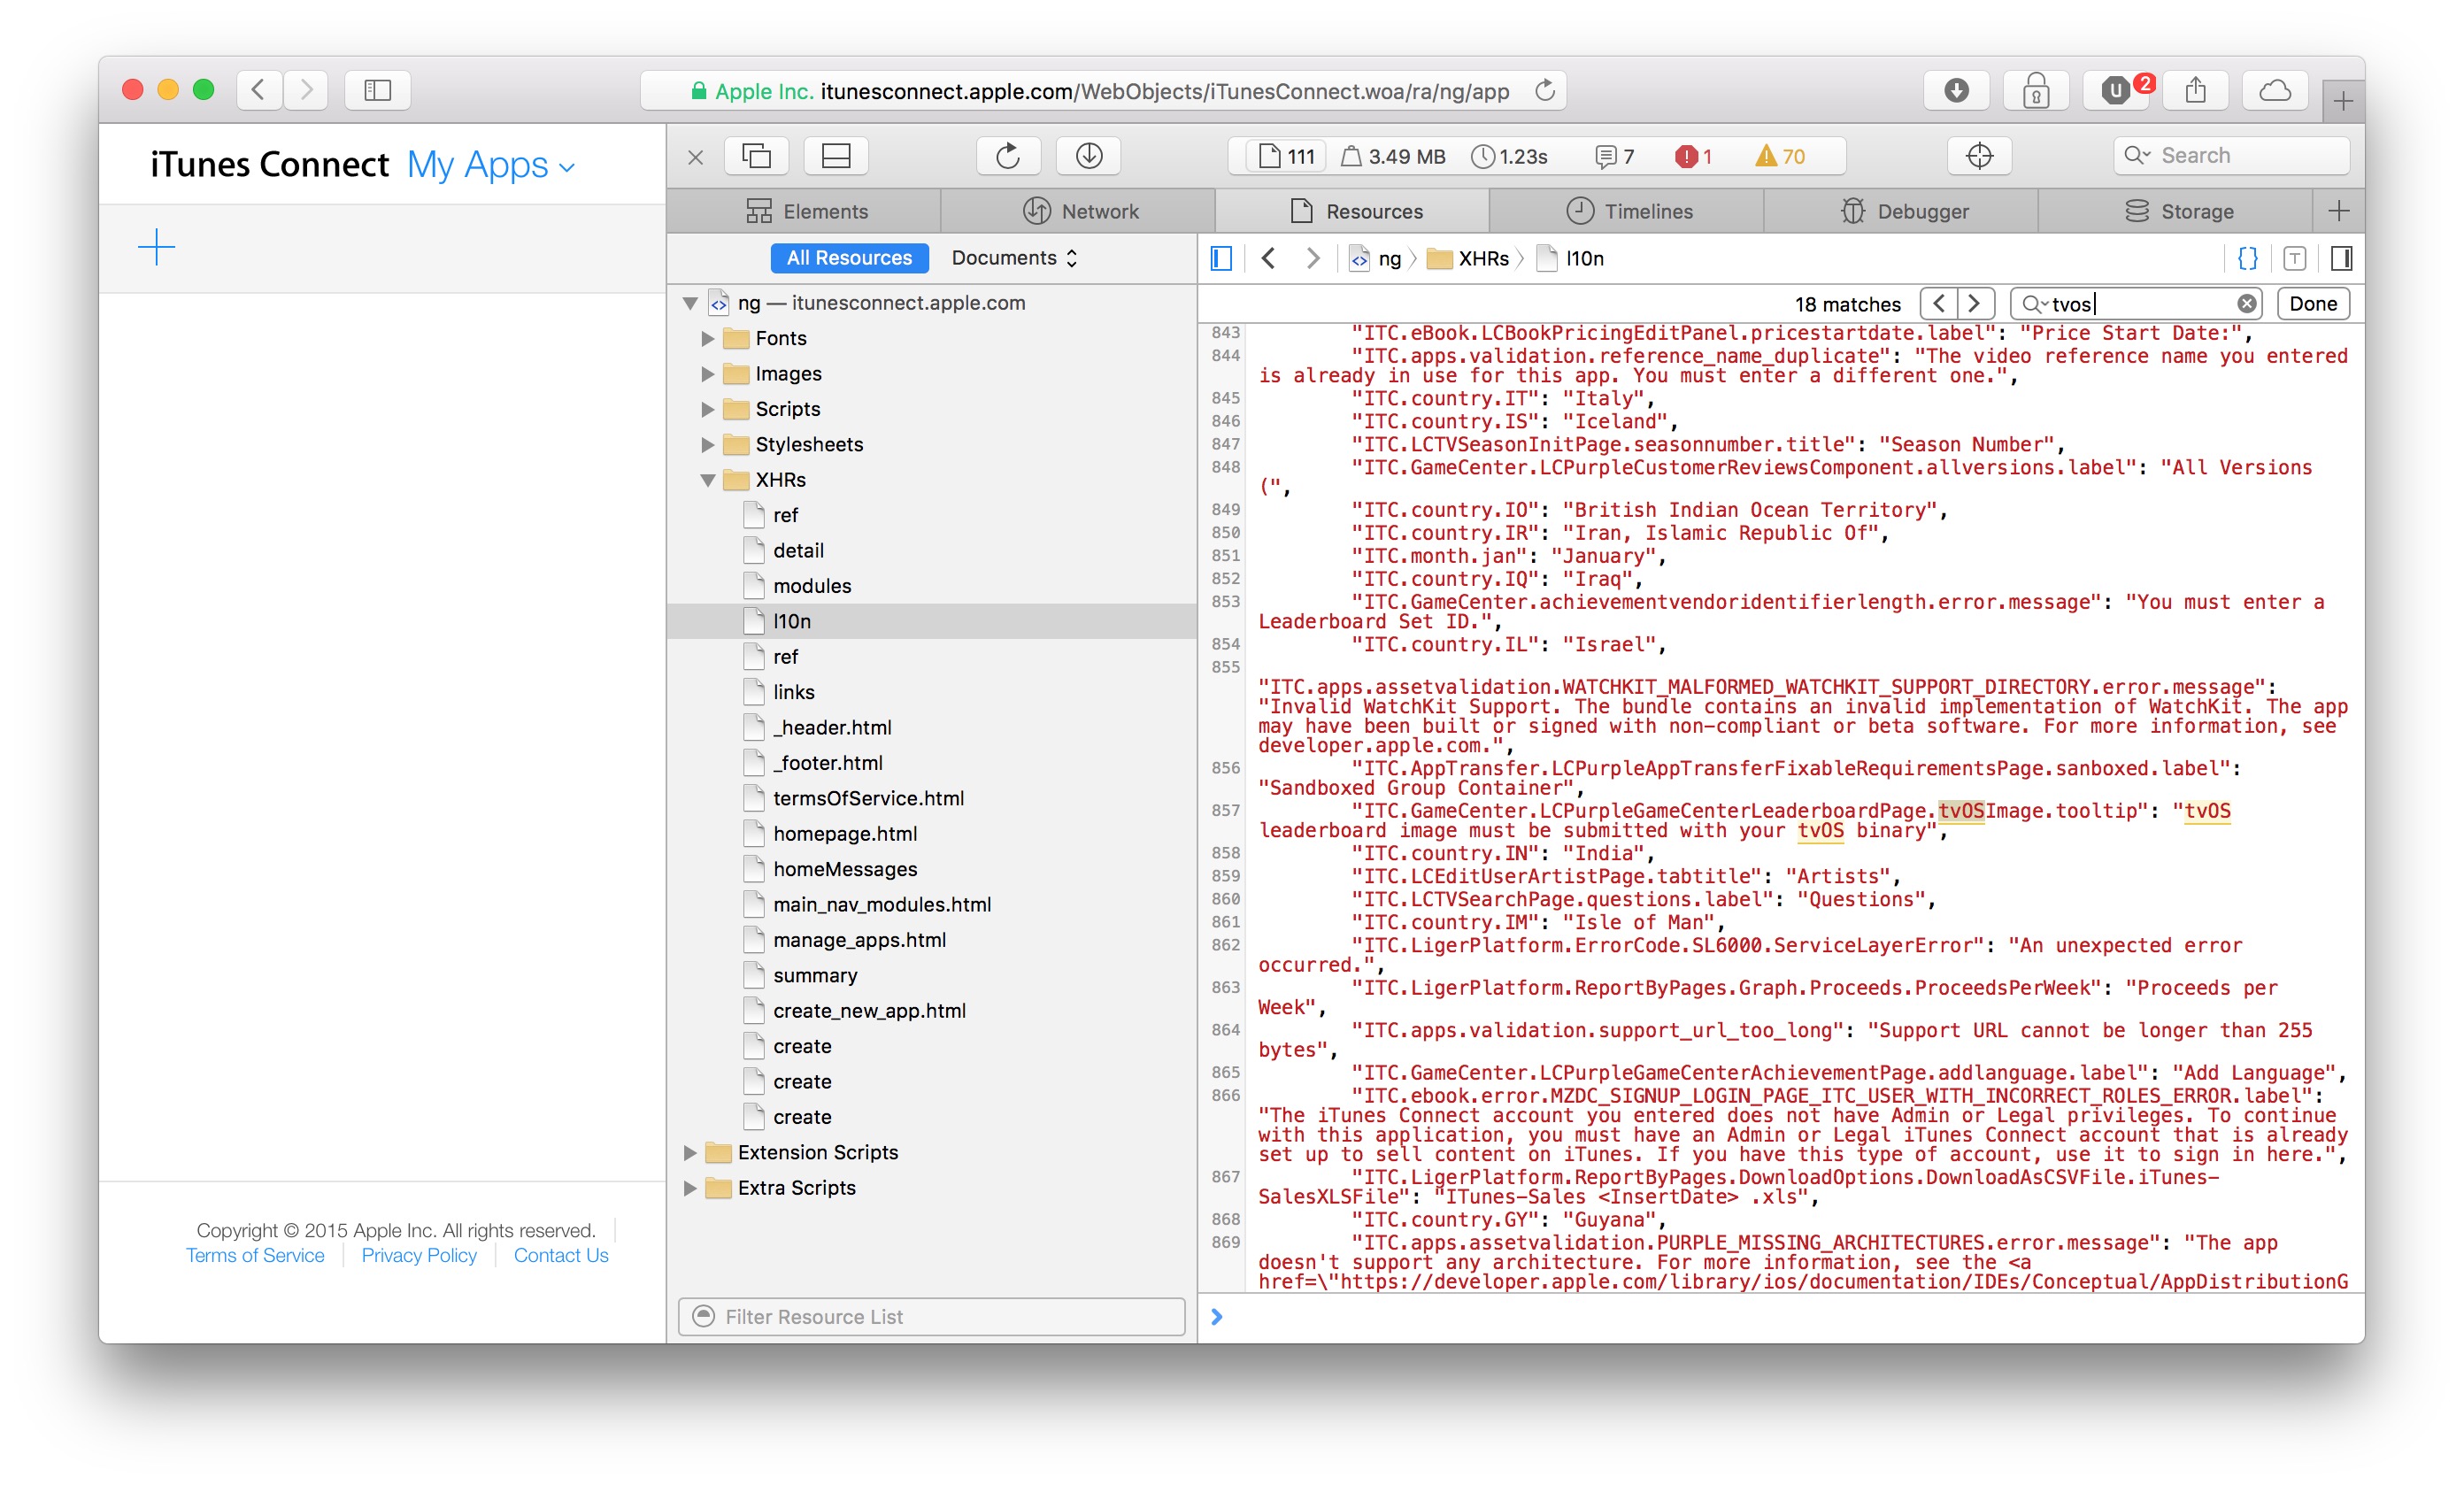Click the Done button in find bar
The height and width of the screenshot is (1485, 2464).
click(2312, 303)
